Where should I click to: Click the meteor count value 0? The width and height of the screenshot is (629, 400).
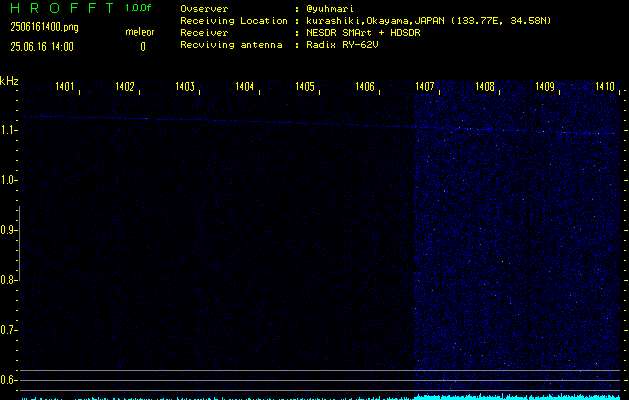[x=143, y=47]
